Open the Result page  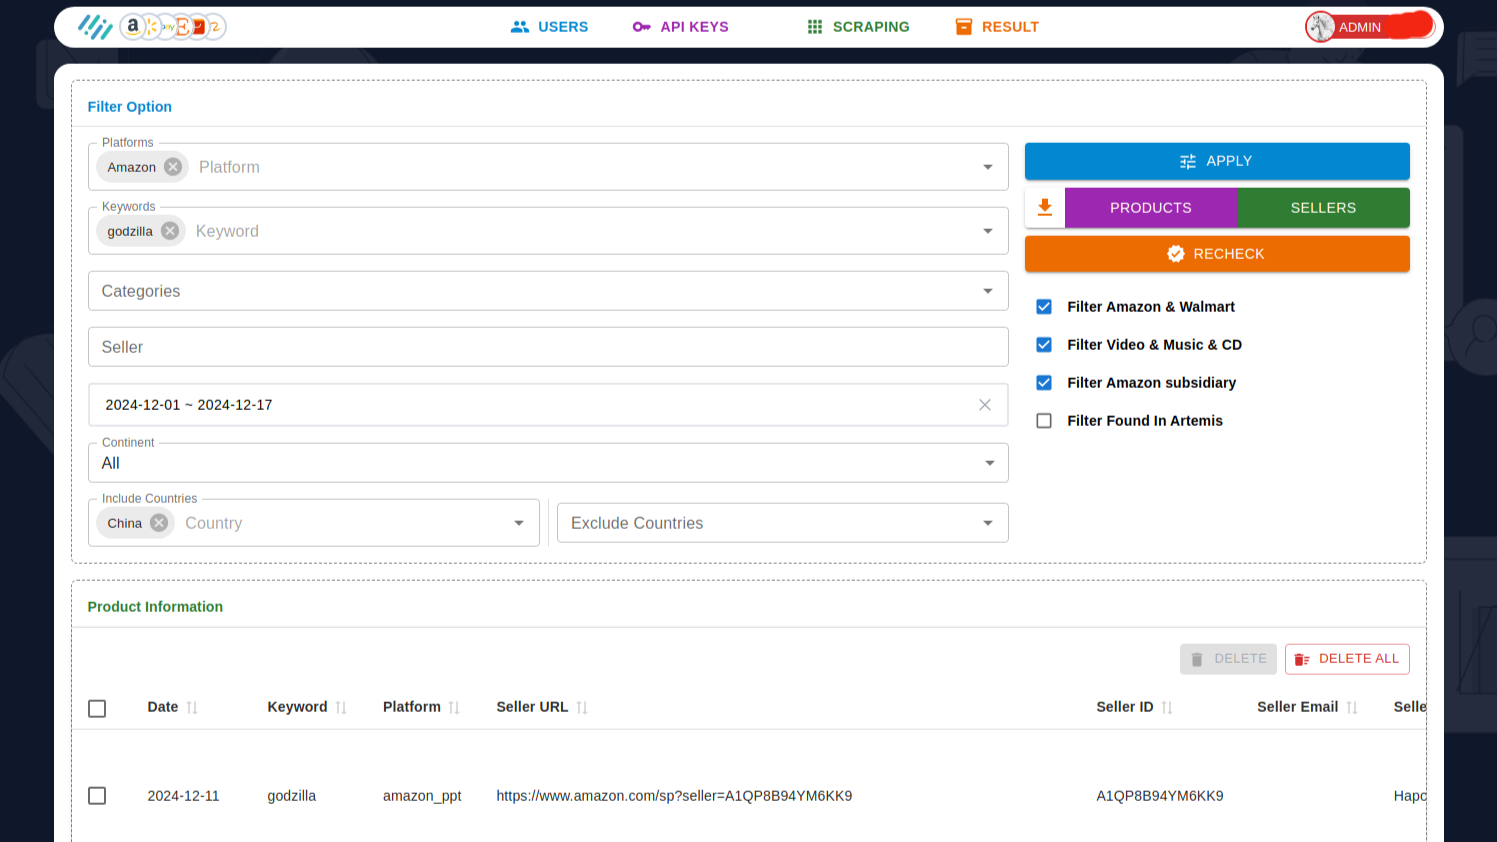point(997,27)
